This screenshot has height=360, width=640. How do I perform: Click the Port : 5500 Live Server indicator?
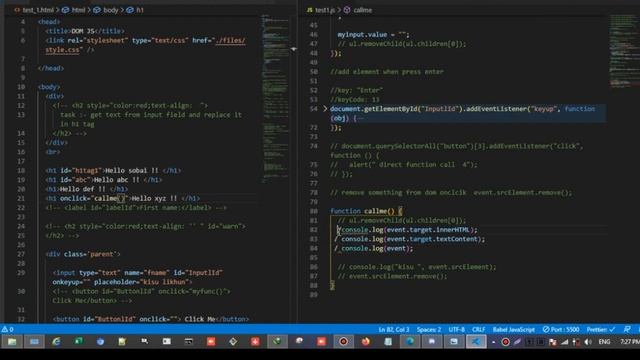pos(561,329)
